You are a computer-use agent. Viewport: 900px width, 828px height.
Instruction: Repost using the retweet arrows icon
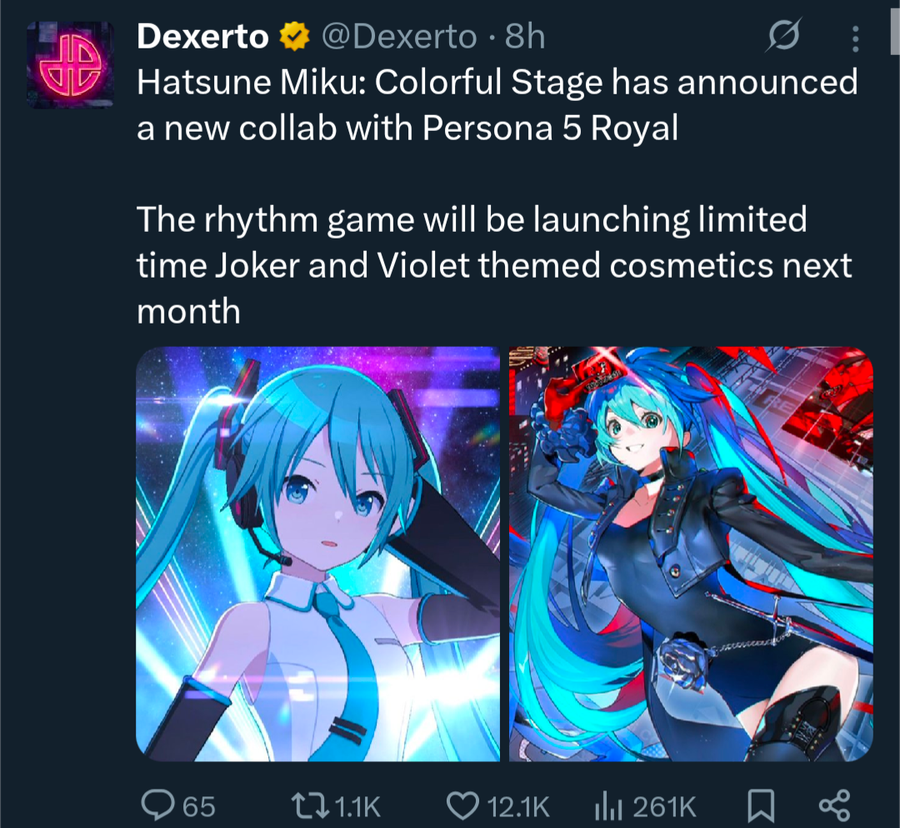310,805
